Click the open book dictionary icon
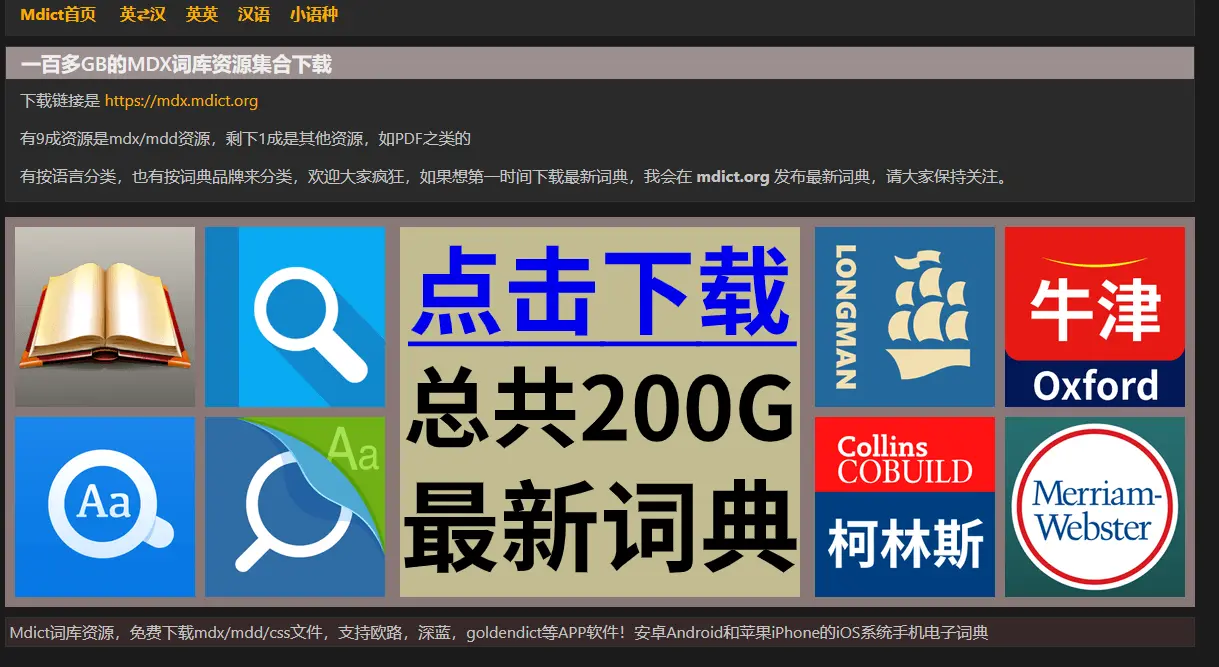This screenshot has width=1219, height=667. tap(105, 317)
